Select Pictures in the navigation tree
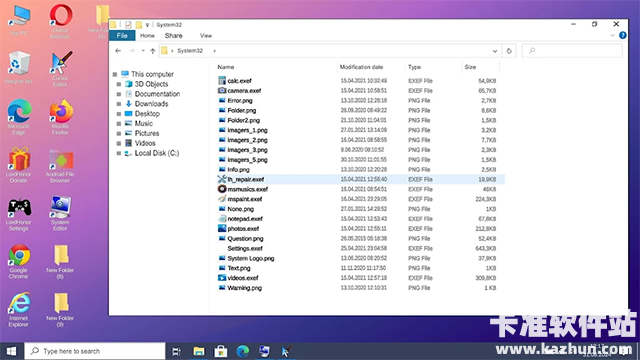Viewport: 640px width, 360px height. [147, 133]
